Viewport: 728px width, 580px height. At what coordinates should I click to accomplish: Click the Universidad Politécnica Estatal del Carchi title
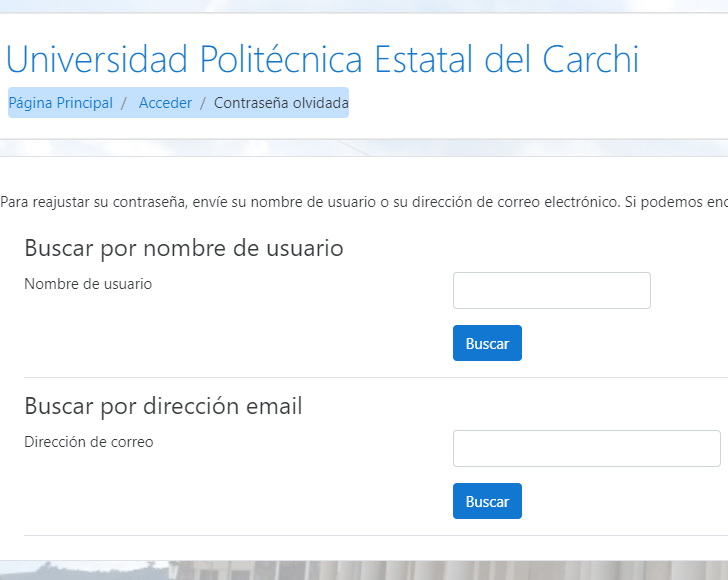[322, 60]
